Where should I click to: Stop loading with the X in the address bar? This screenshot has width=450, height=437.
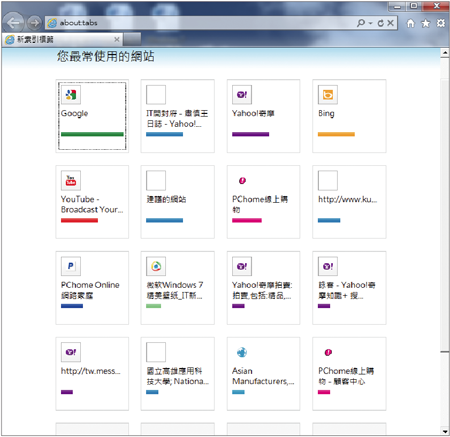[x=390, y=23]
